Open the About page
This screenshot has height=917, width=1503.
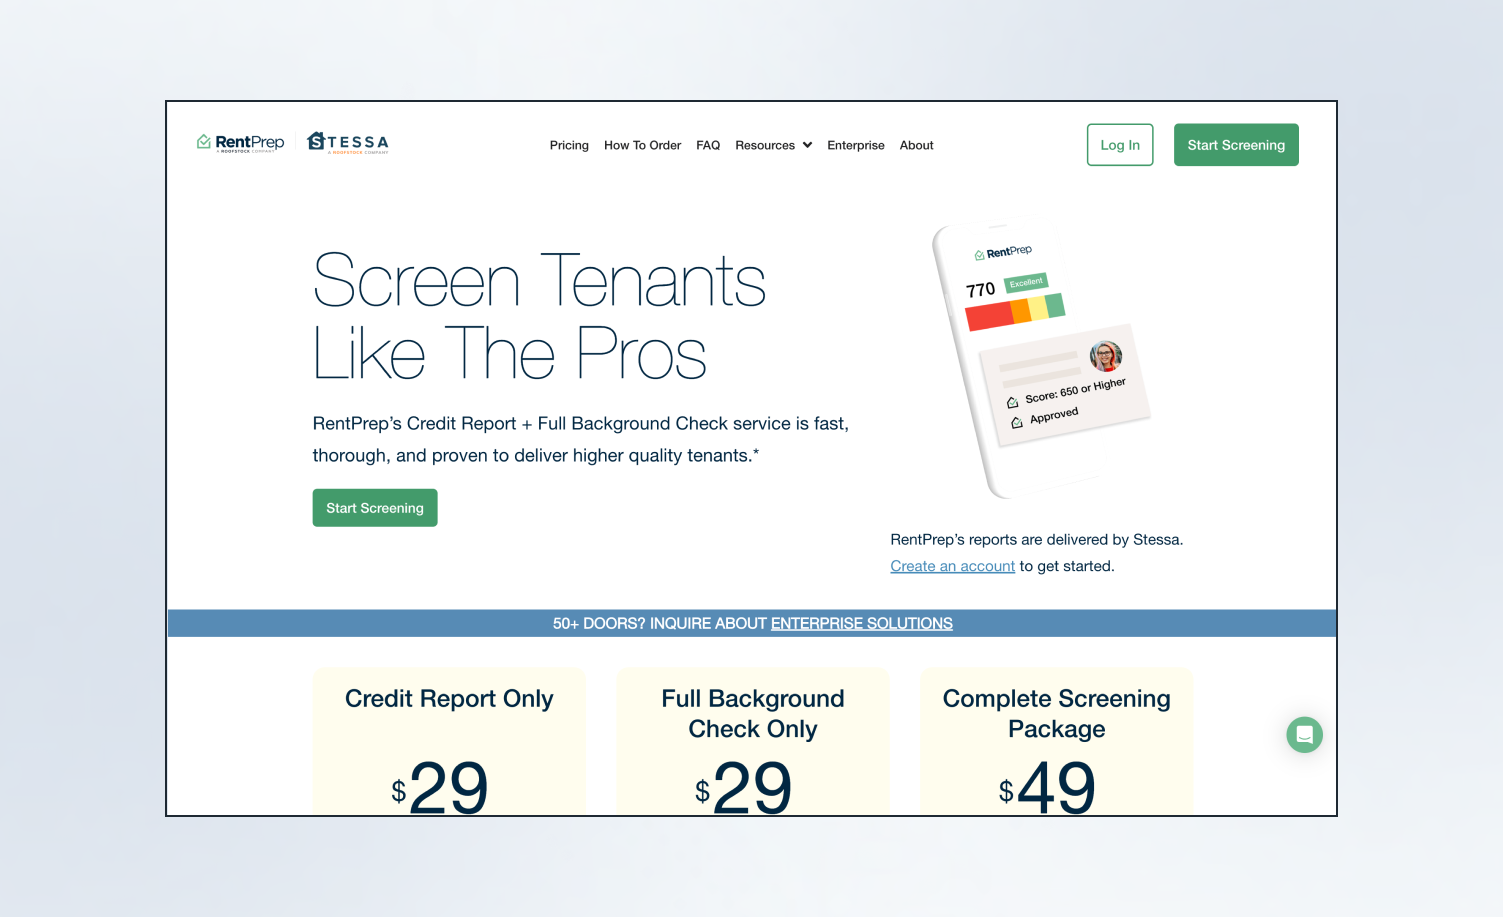coord(916,145)
